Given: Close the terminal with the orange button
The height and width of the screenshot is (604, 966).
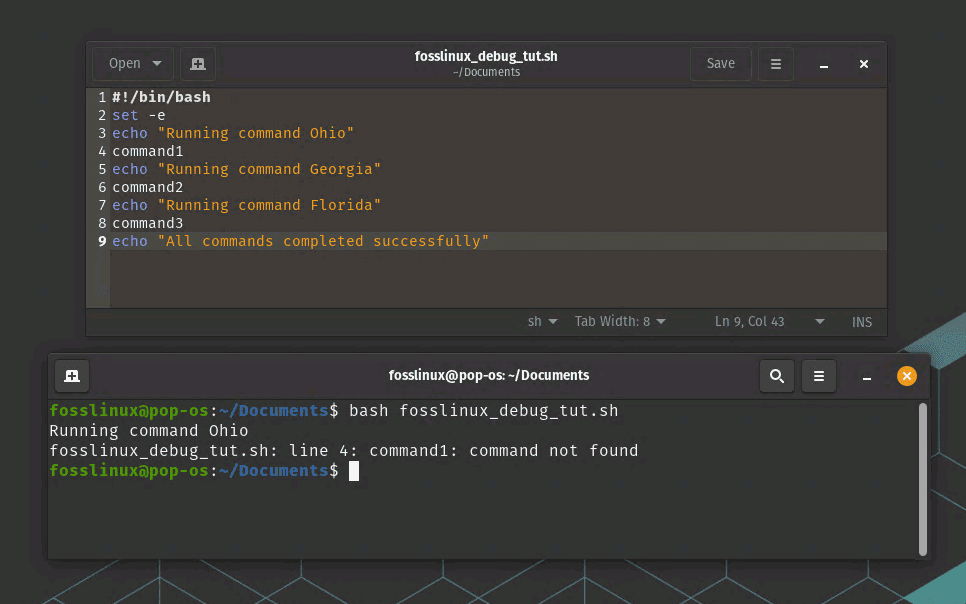Looking at the screenshot, I should coord(906,376).
